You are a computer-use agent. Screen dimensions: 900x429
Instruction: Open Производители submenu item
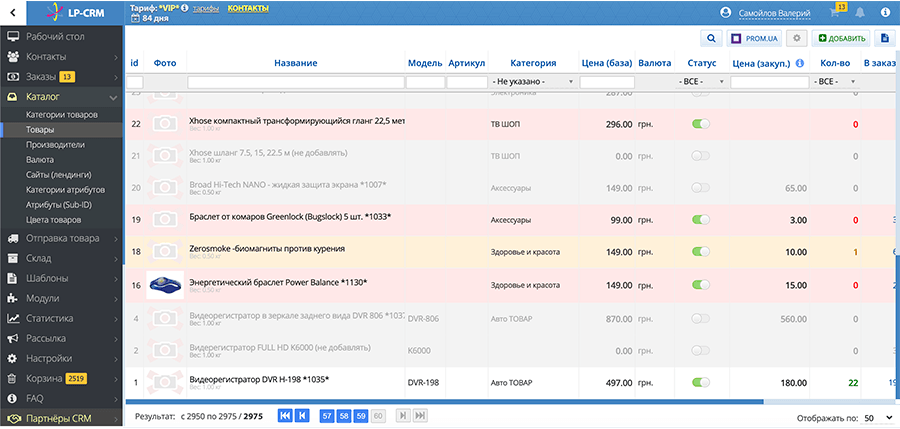[x=55, y=145]
